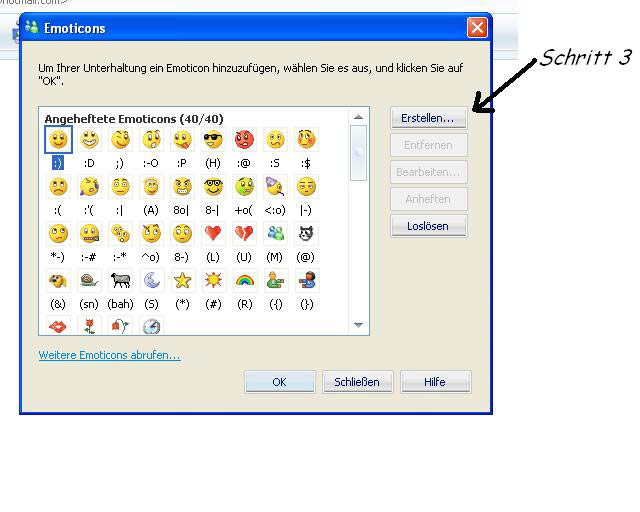Click the black sheep (bah) emoticon
Viewport: 640px width, 512px height.
pyautogui.click(x=120, y=280)
